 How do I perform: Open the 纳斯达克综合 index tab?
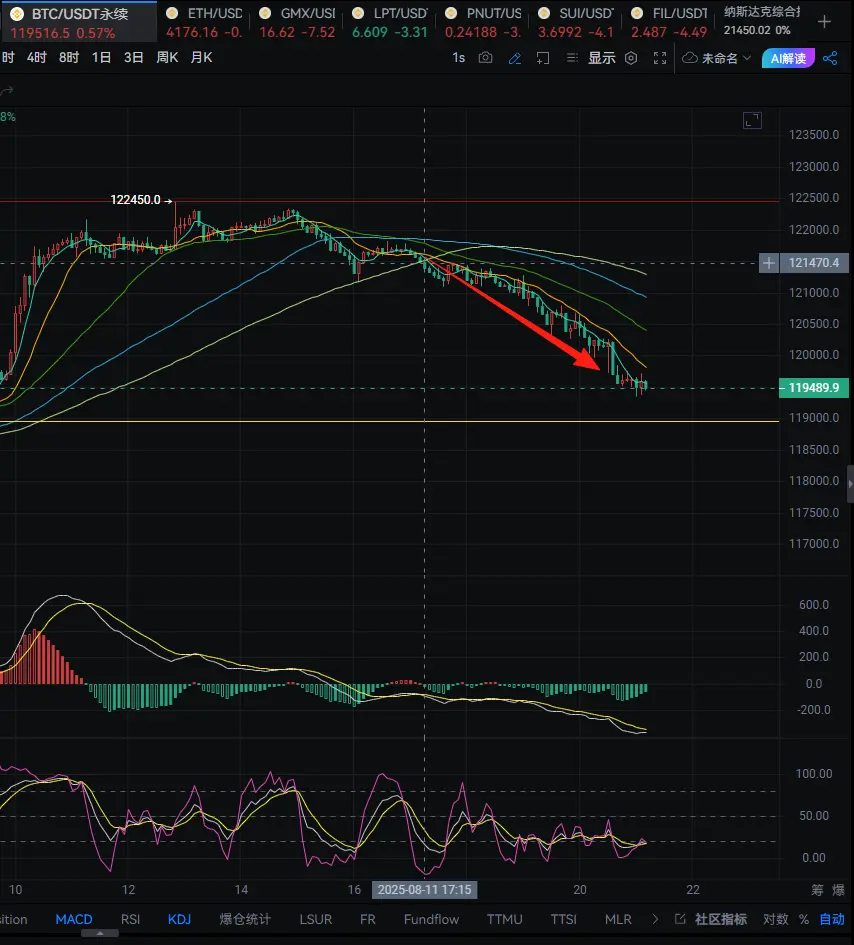coord(762,21)
